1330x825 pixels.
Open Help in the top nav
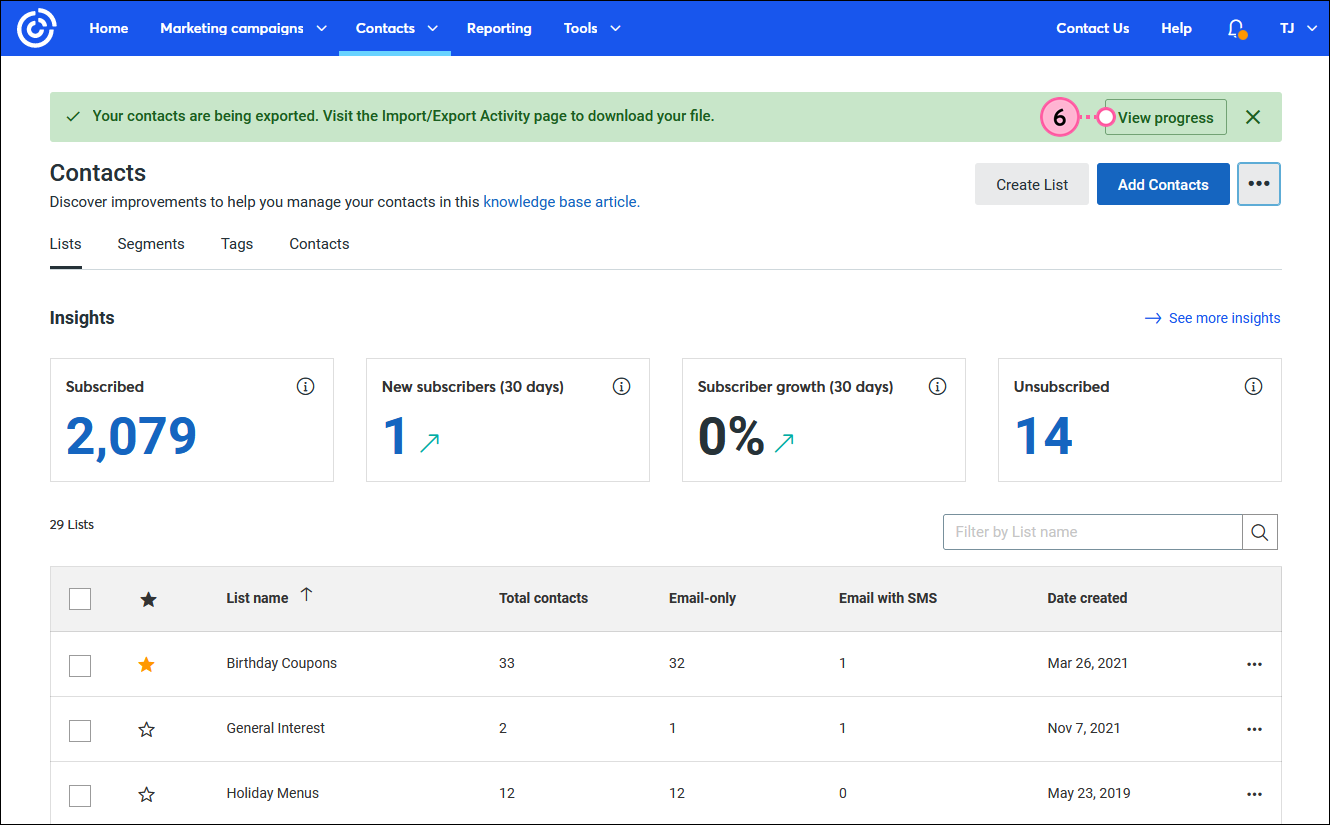pos(1176,28)
